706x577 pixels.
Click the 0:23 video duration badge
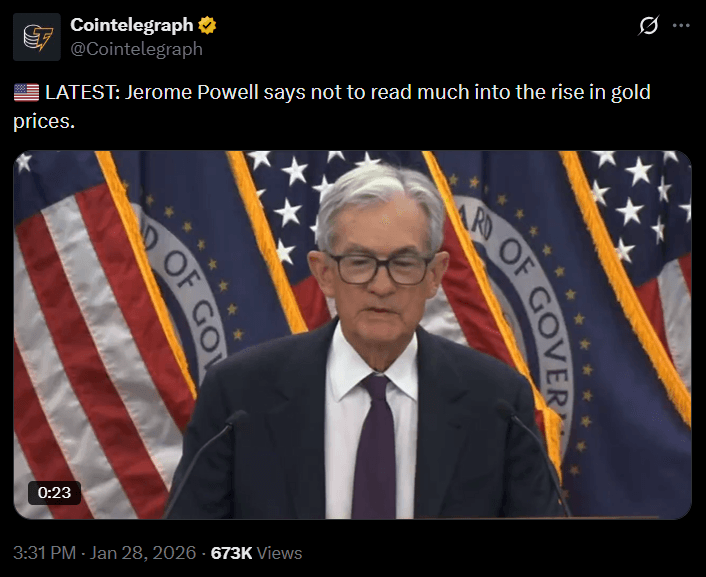54,492
